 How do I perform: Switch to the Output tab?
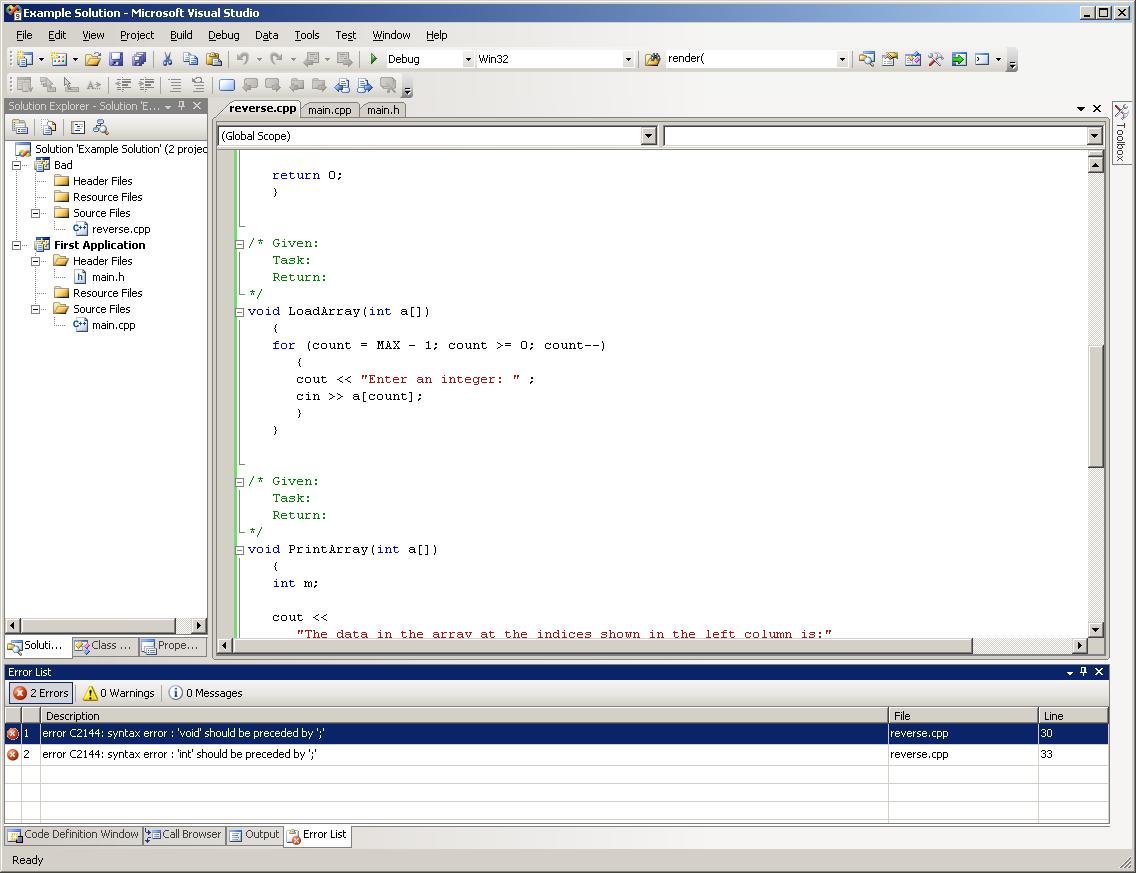pyautogui.click(x=254, y=835)
